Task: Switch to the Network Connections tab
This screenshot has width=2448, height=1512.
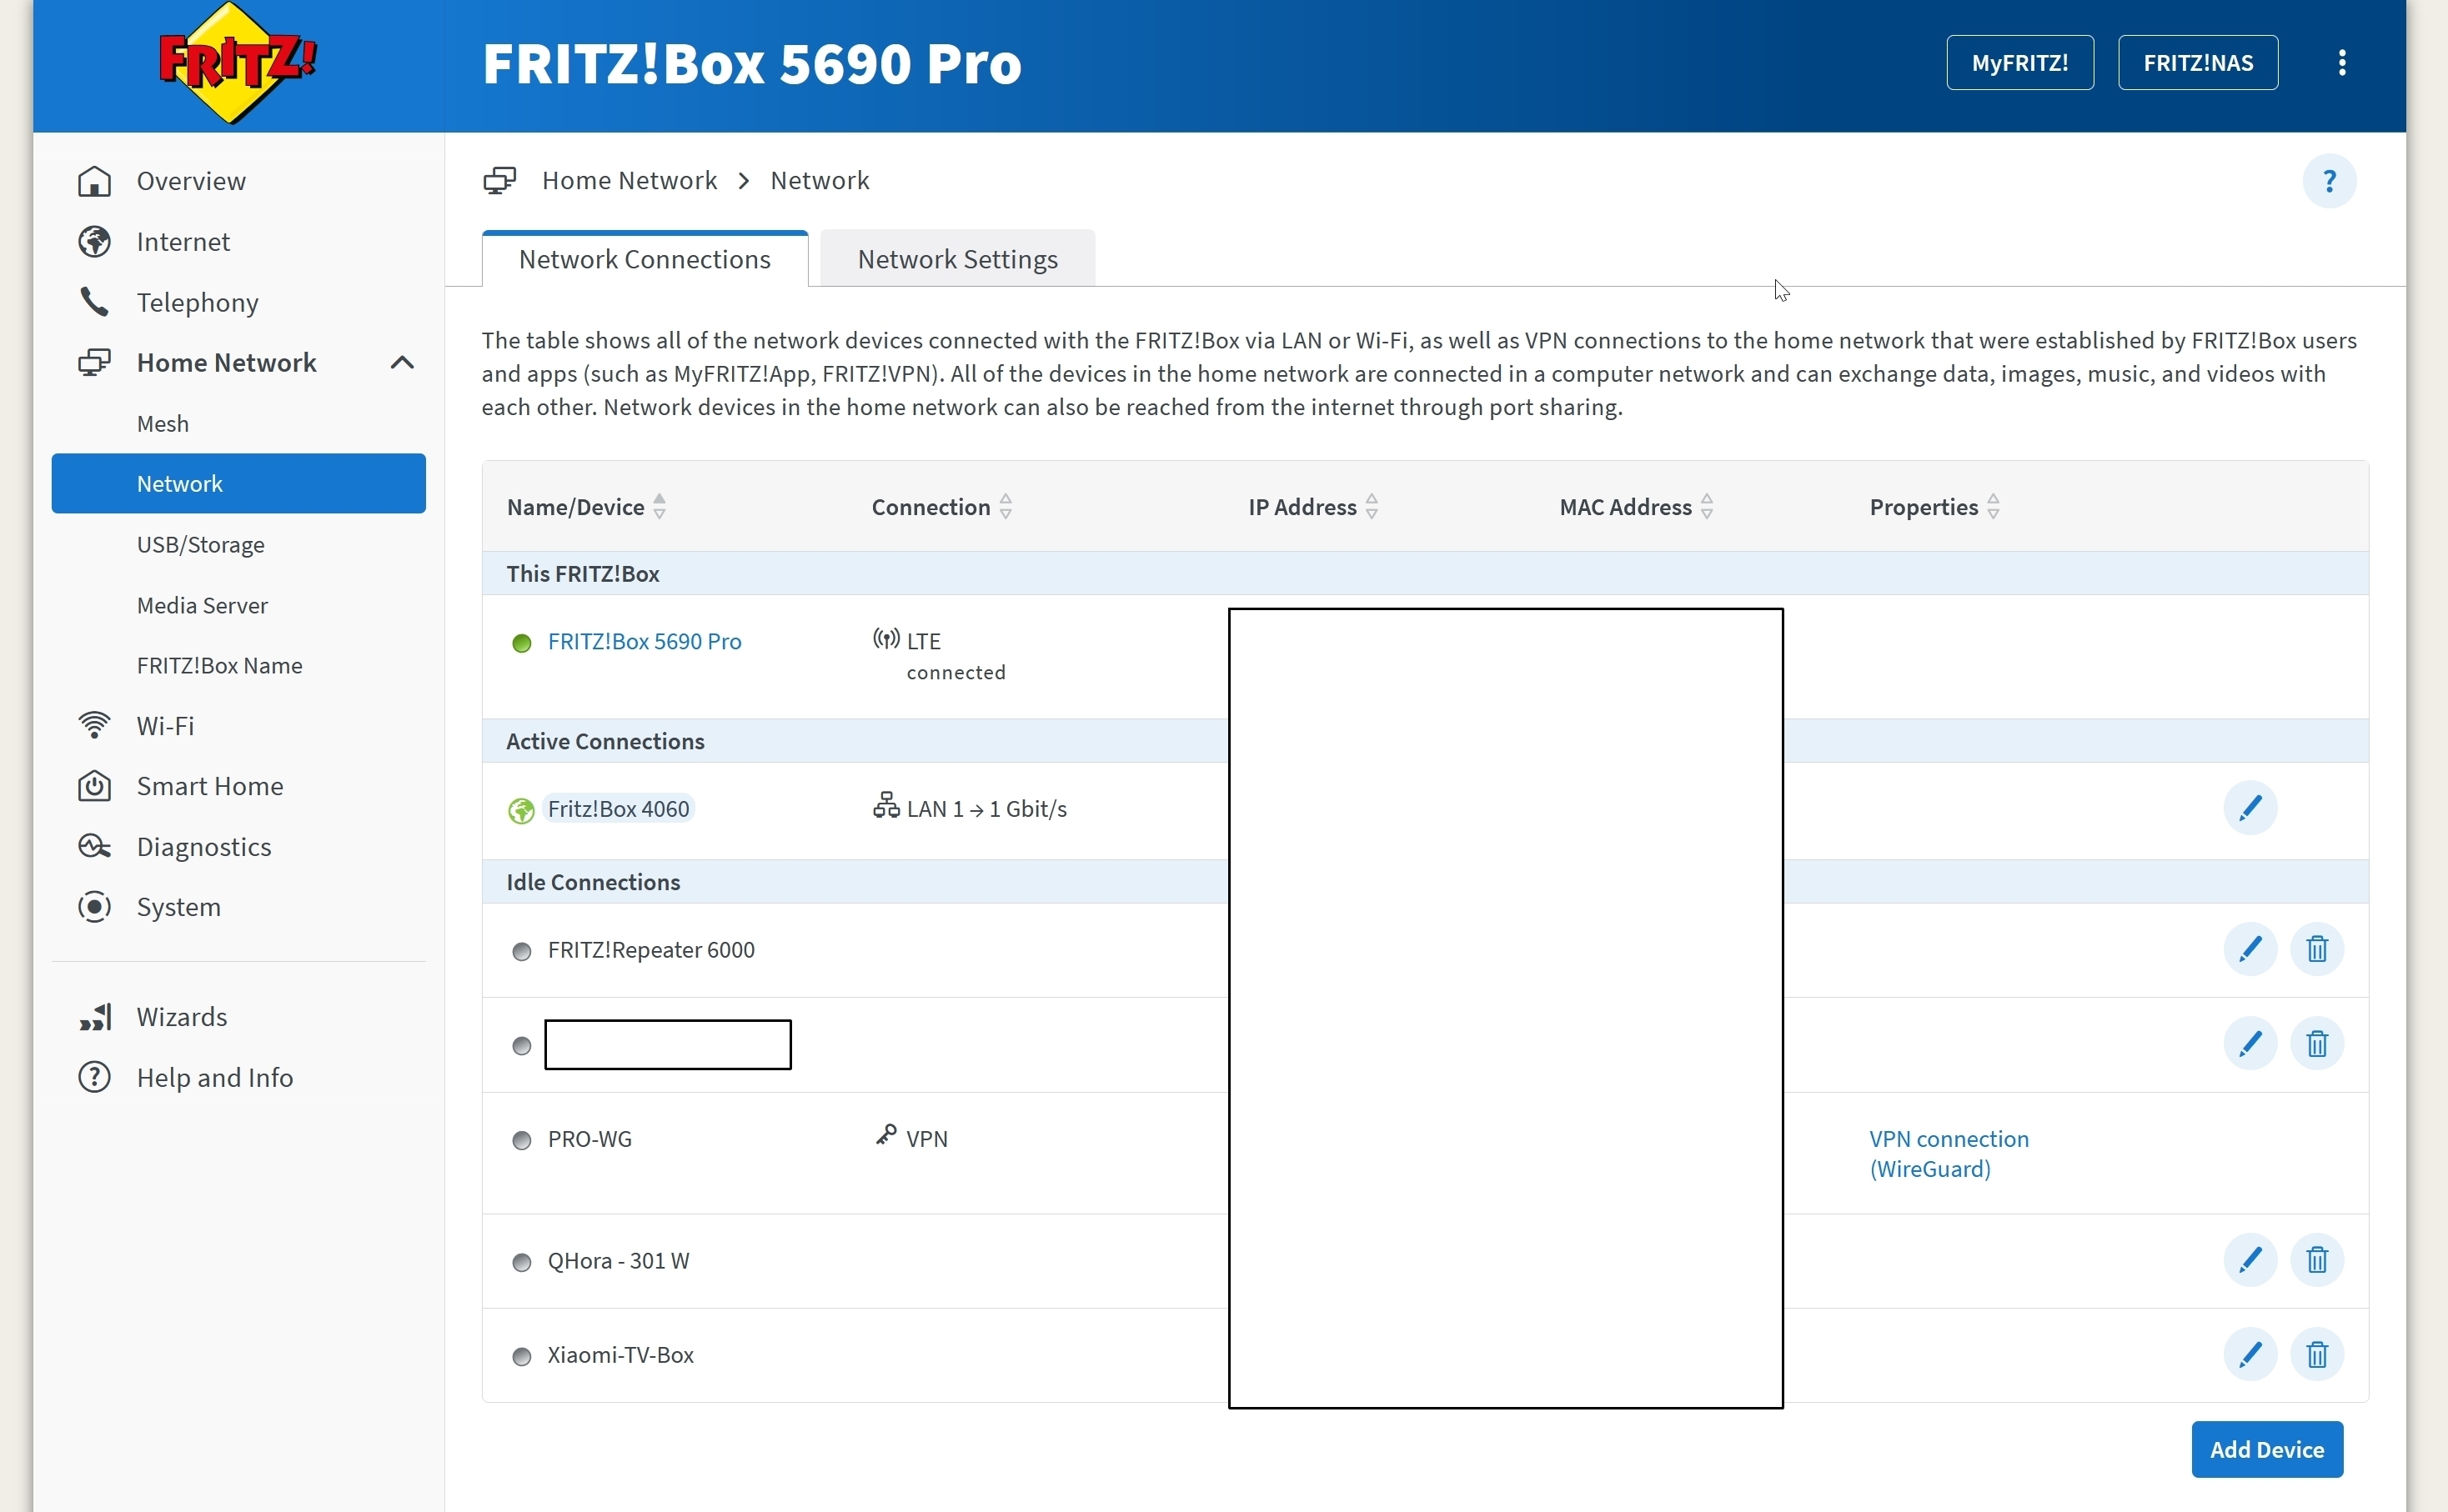Action: (x=645, y=260)
